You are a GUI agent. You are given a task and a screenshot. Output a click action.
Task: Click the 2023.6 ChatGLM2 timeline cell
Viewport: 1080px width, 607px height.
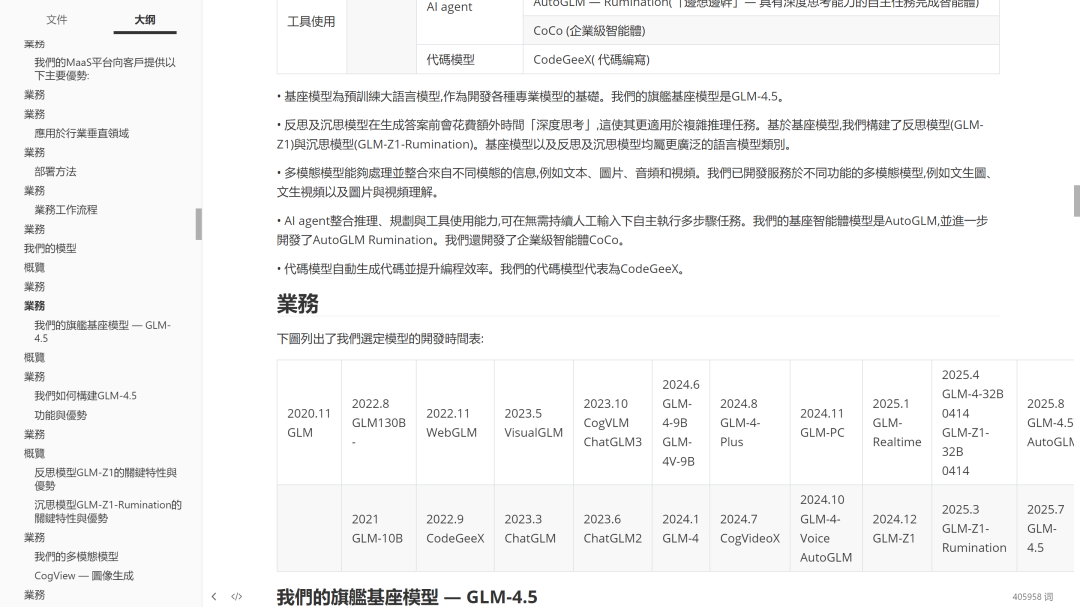[613, 528]
